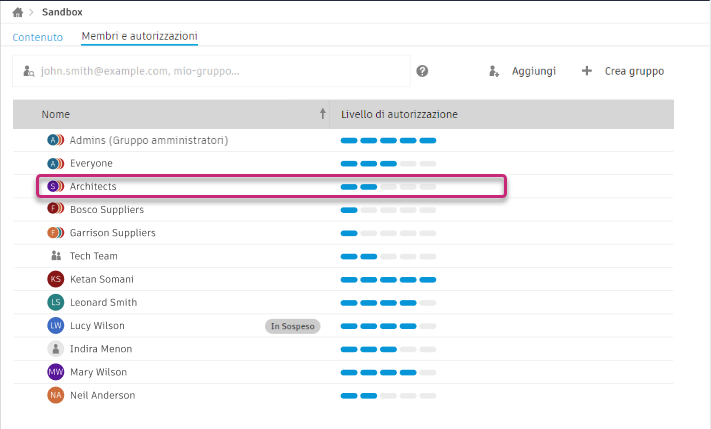The width and height of the screenshot is (711, 429).
Task: Select Membri e autorizzazioni tab
Action: pyautogui.click(x=140, y=36)
